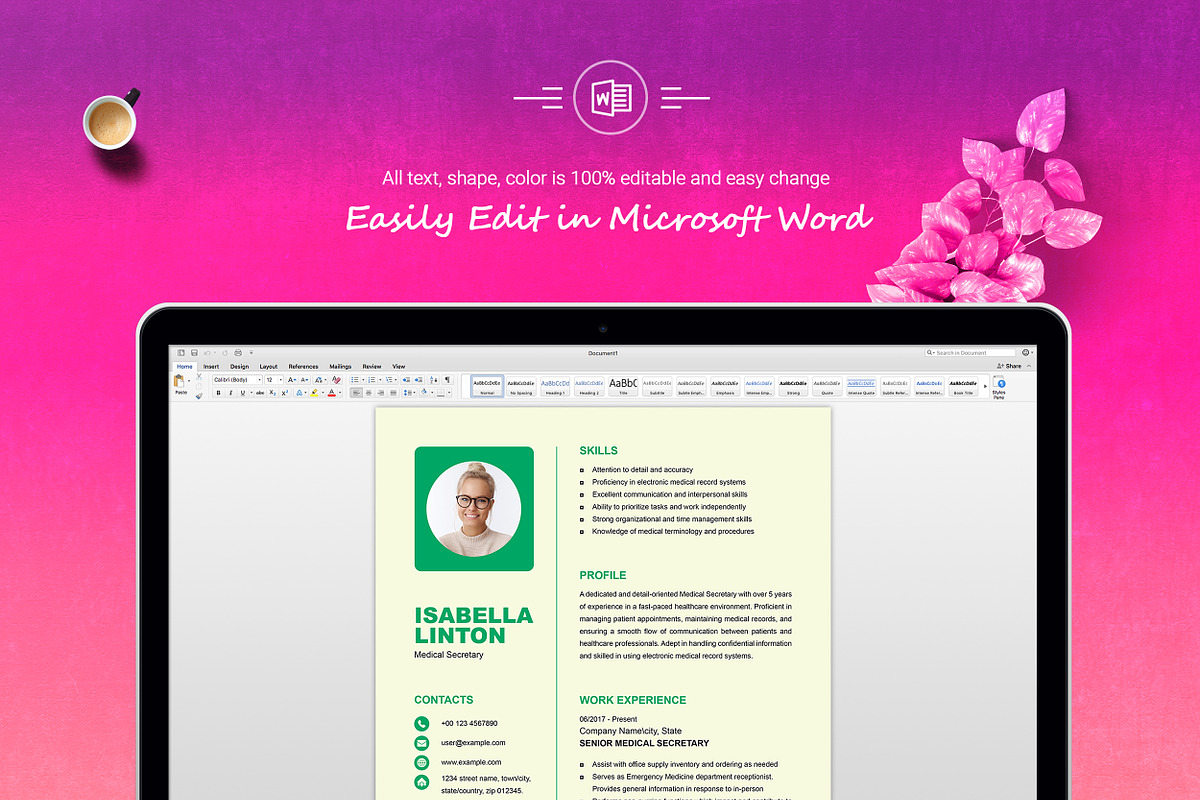Click the Clear Formatting eraser icon
1200x800 pixels.
(x=336, y=380)
